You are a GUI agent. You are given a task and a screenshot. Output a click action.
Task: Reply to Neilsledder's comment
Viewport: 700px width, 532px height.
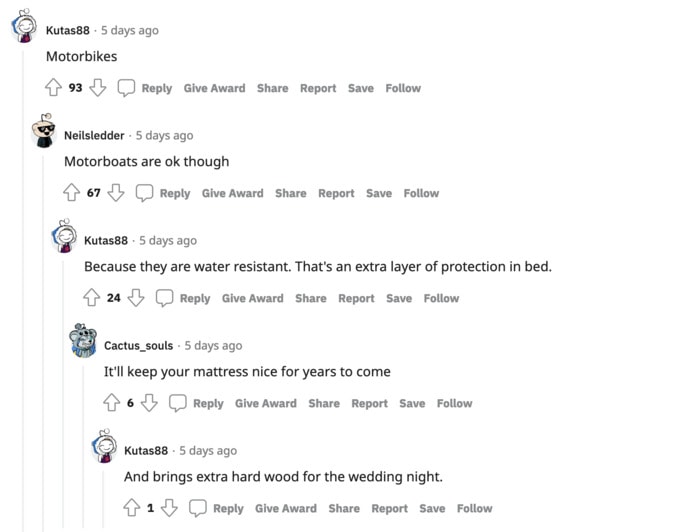coord(175,193)
